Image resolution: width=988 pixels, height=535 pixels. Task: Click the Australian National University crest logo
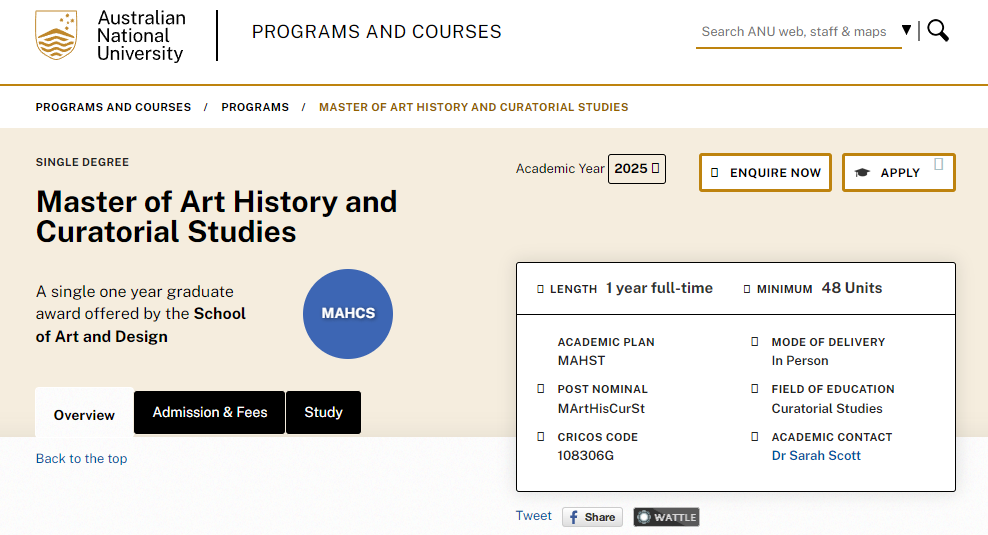(x=56, y=36)
